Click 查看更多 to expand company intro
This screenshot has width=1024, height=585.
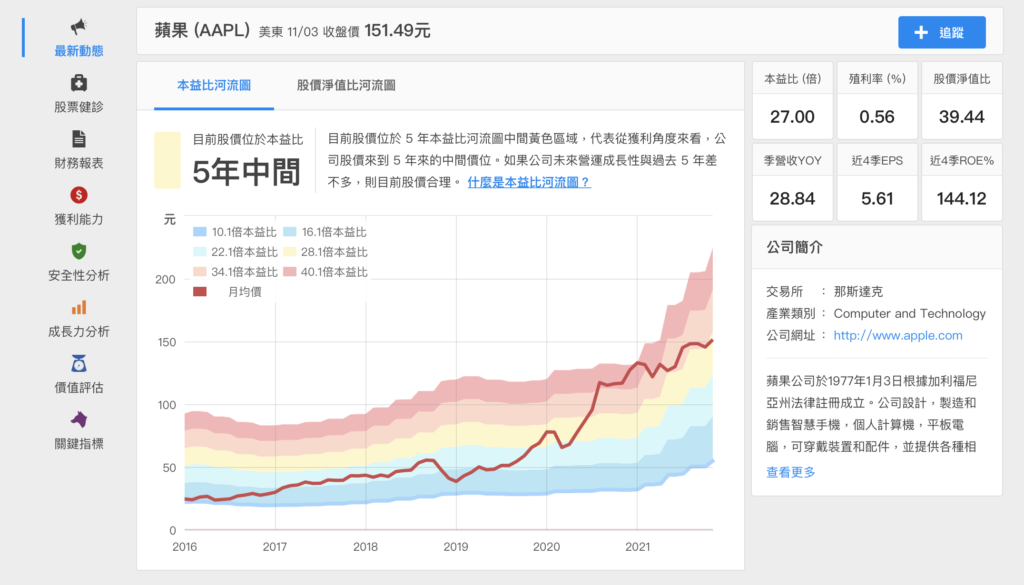tap(791, 472)
